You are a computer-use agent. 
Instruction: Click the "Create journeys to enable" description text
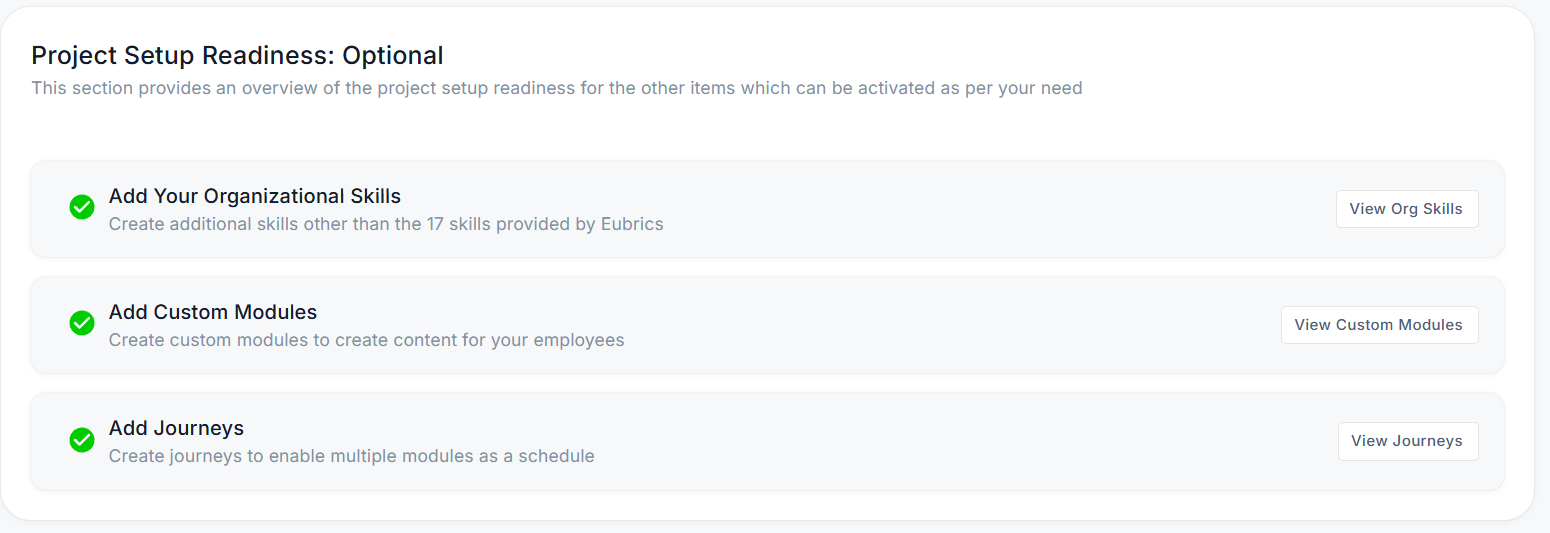point(351,456)
